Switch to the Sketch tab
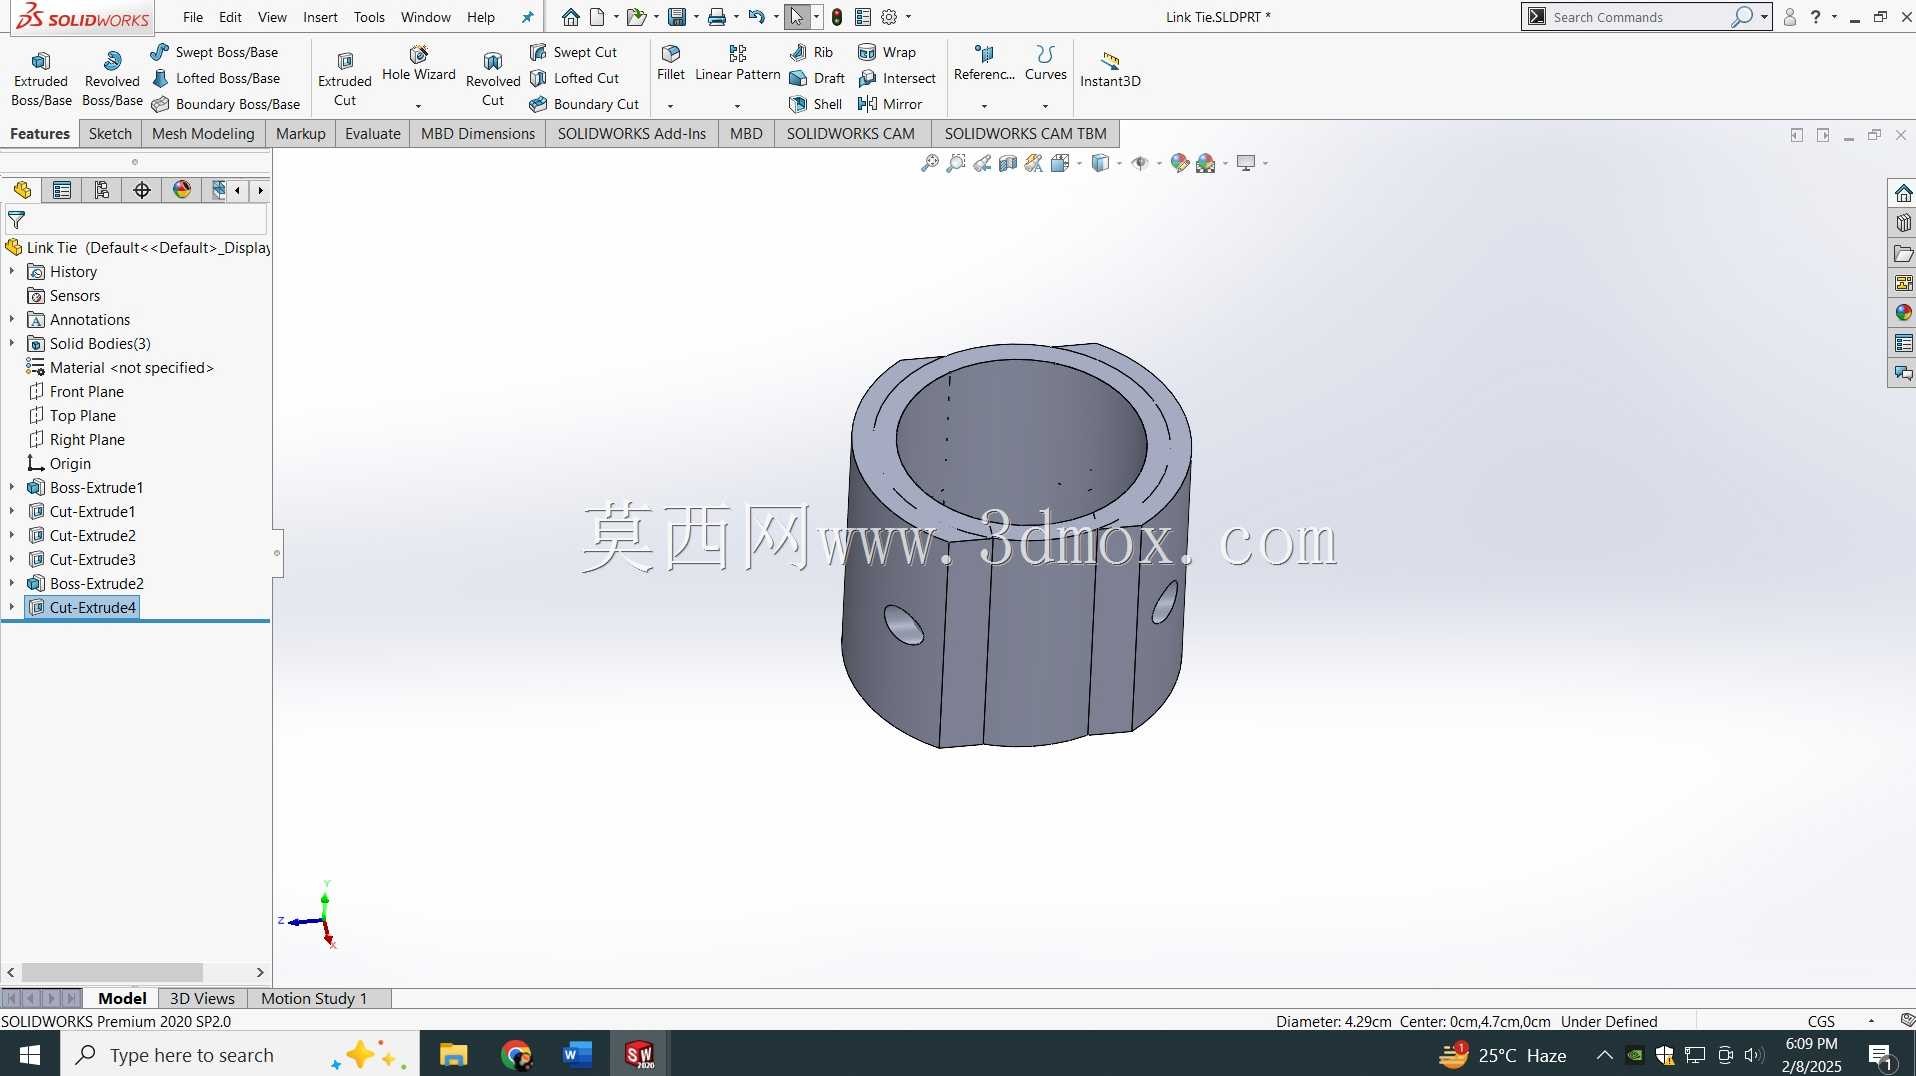 [x=110, y=133]
